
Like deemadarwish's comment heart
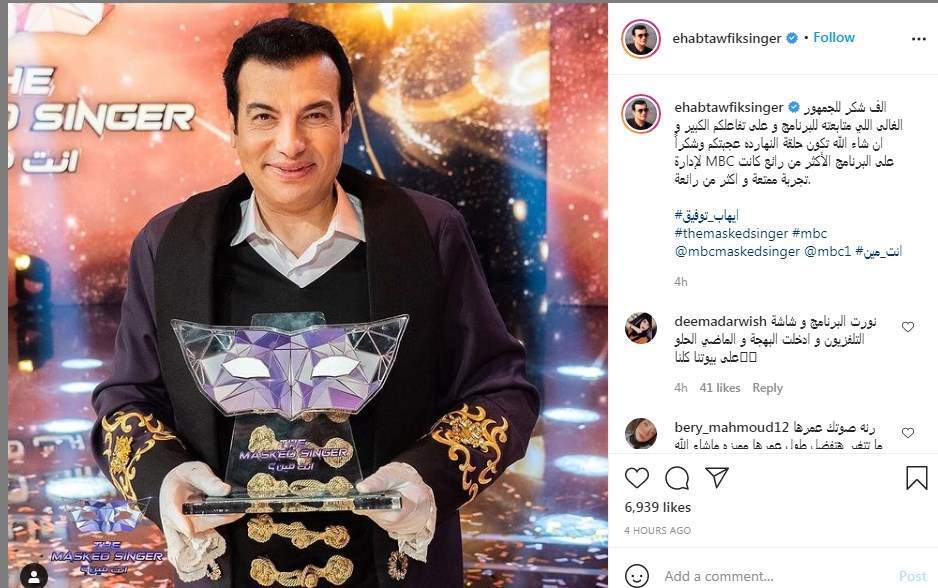click(x=908, y=327)
